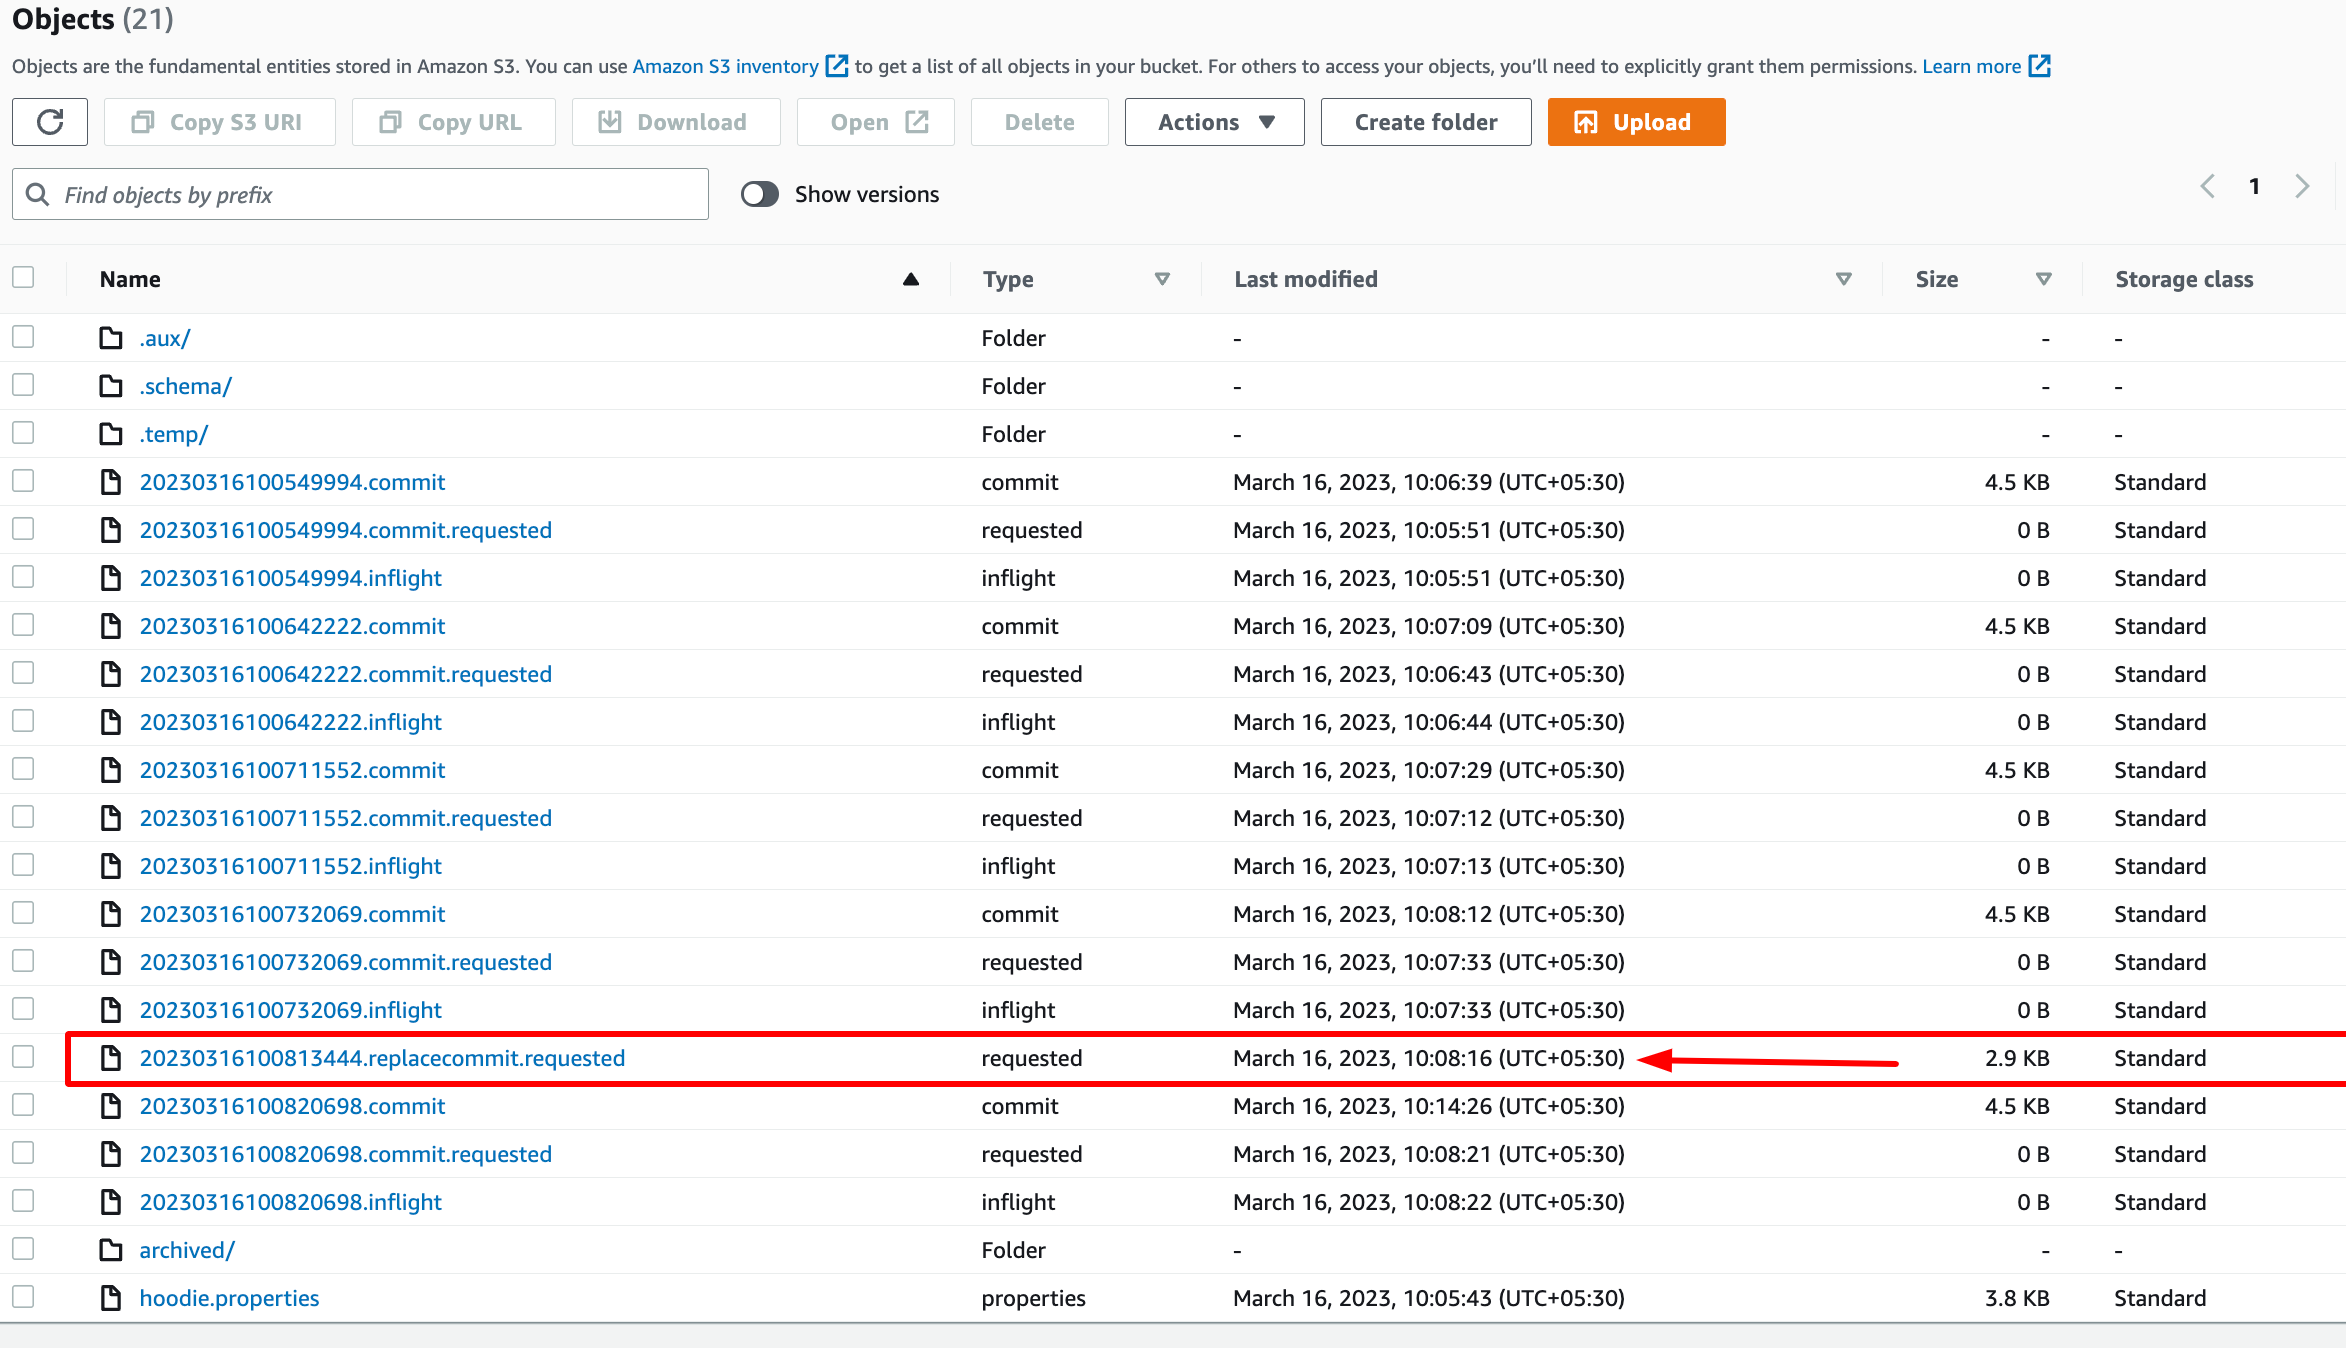
Task: Click the Name column header to sort
Action: click(x=130, y=279)
